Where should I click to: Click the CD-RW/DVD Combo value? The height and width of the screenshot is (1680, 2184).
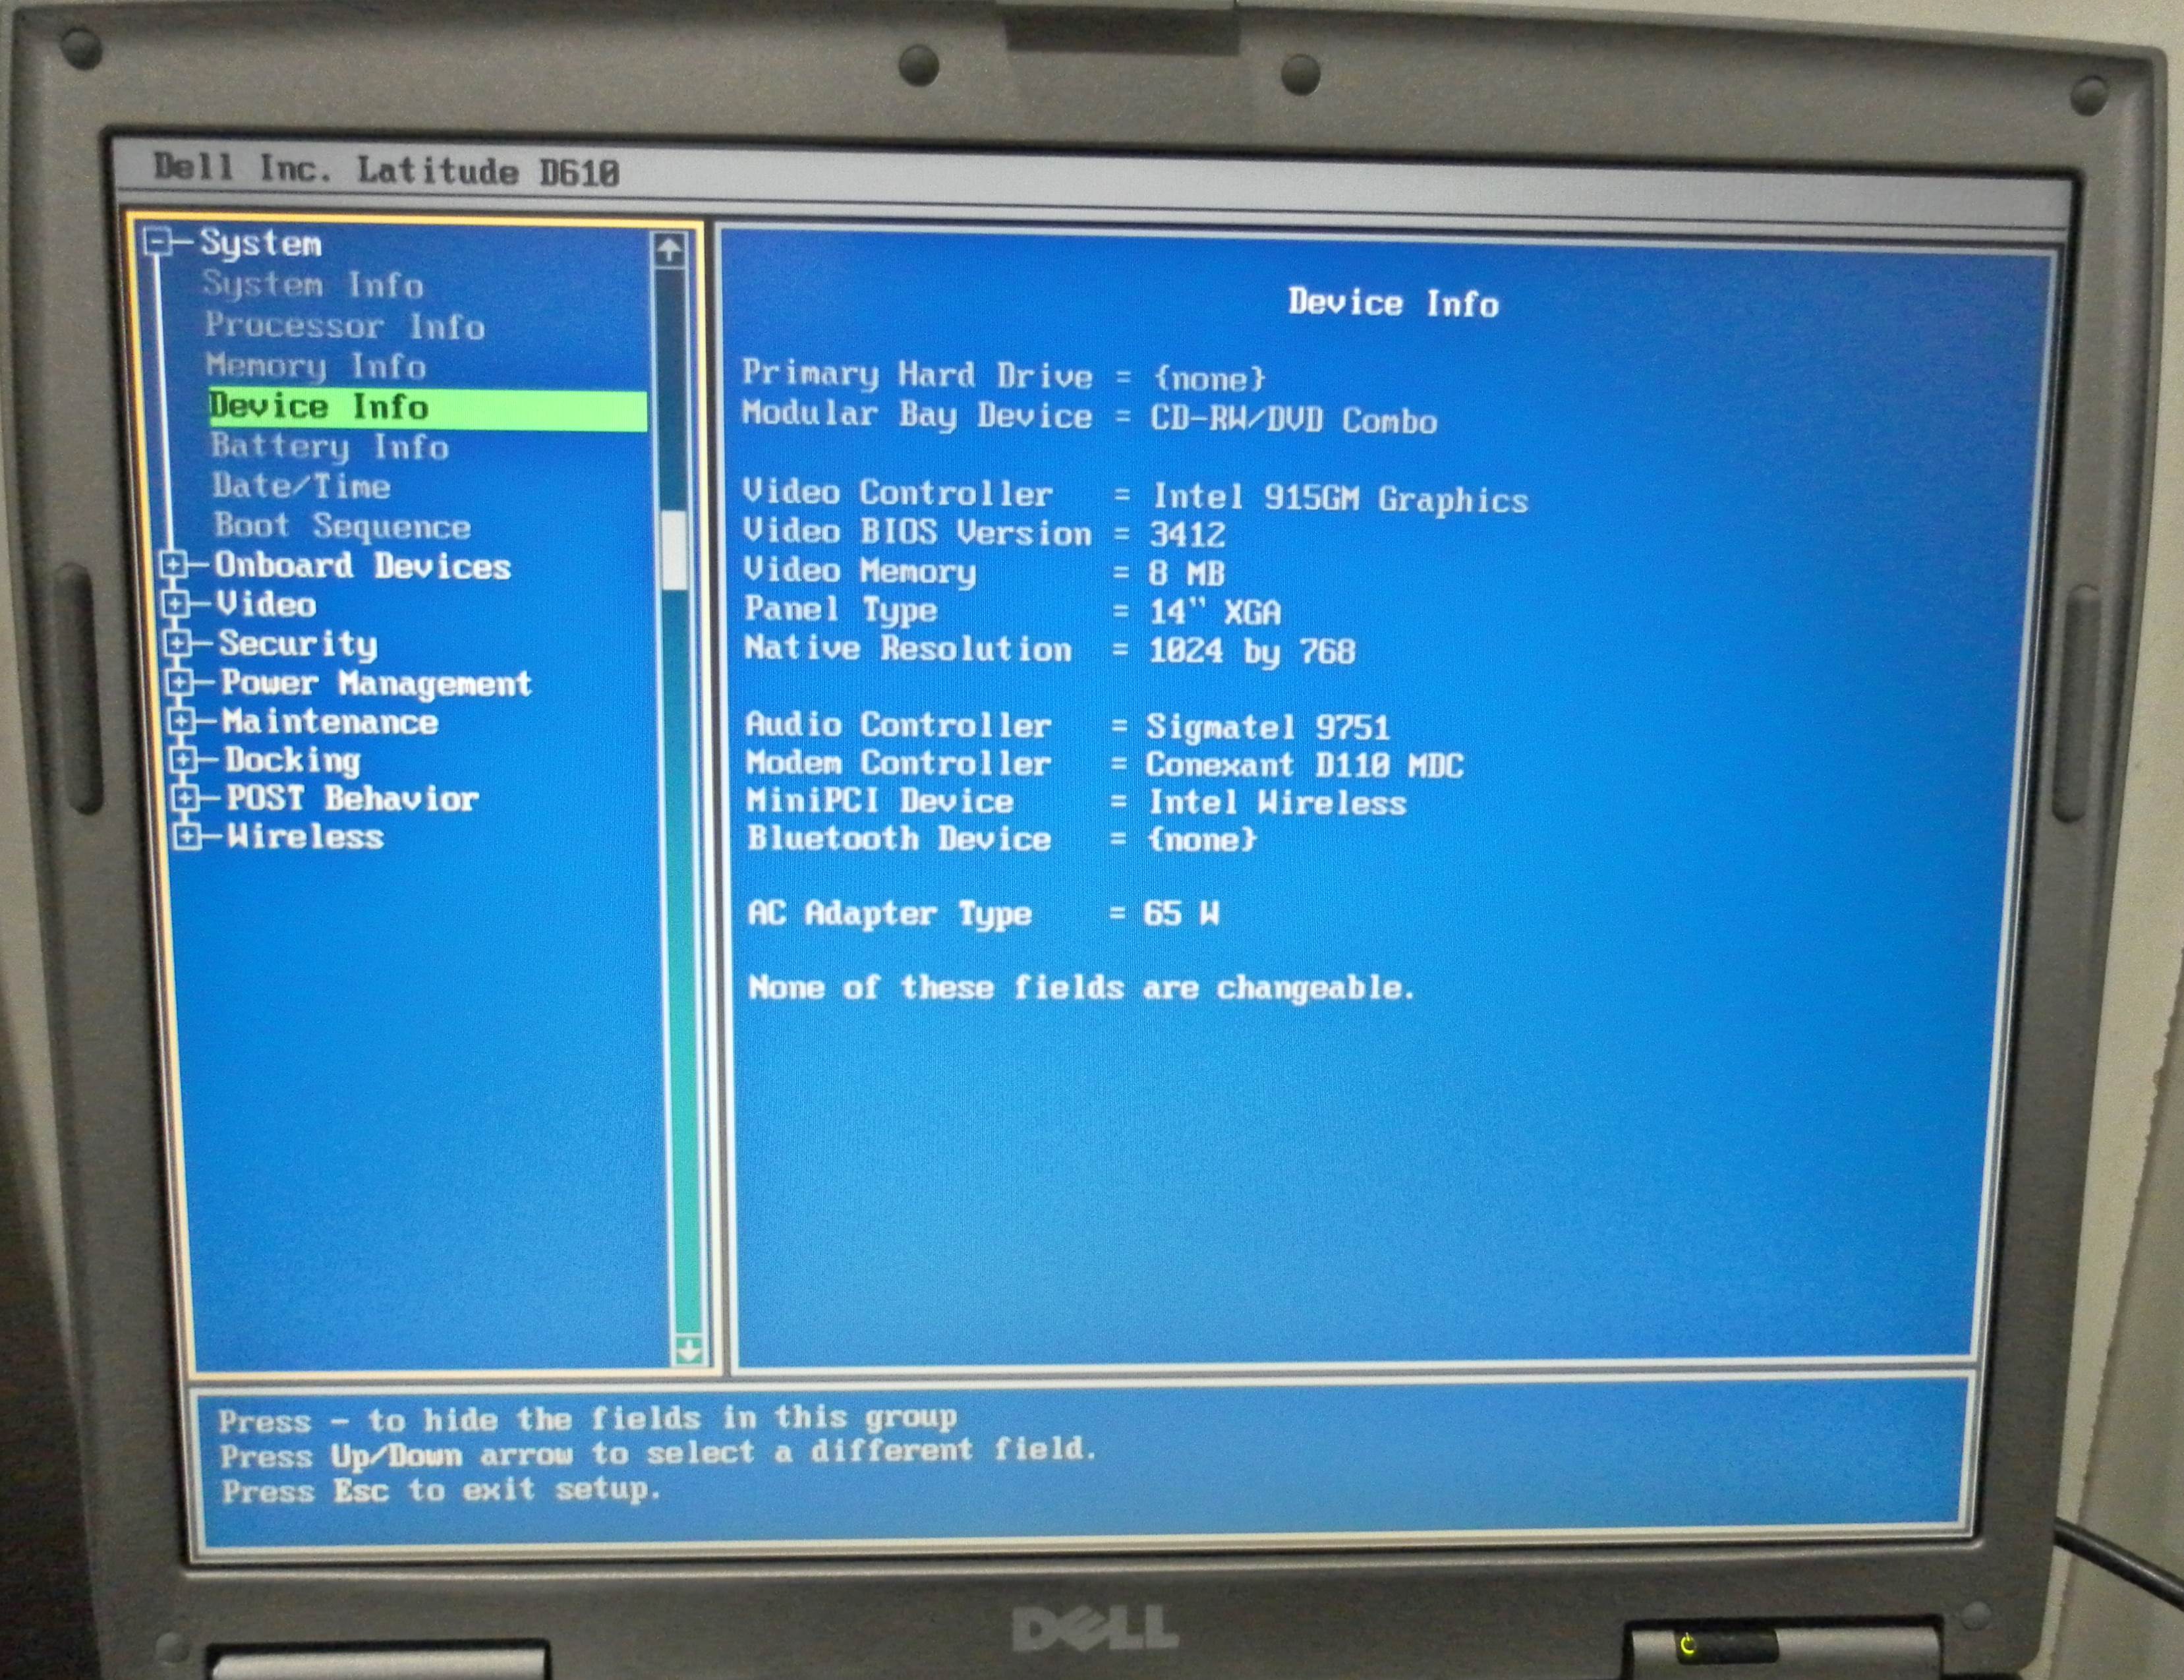pos(1293,420)
